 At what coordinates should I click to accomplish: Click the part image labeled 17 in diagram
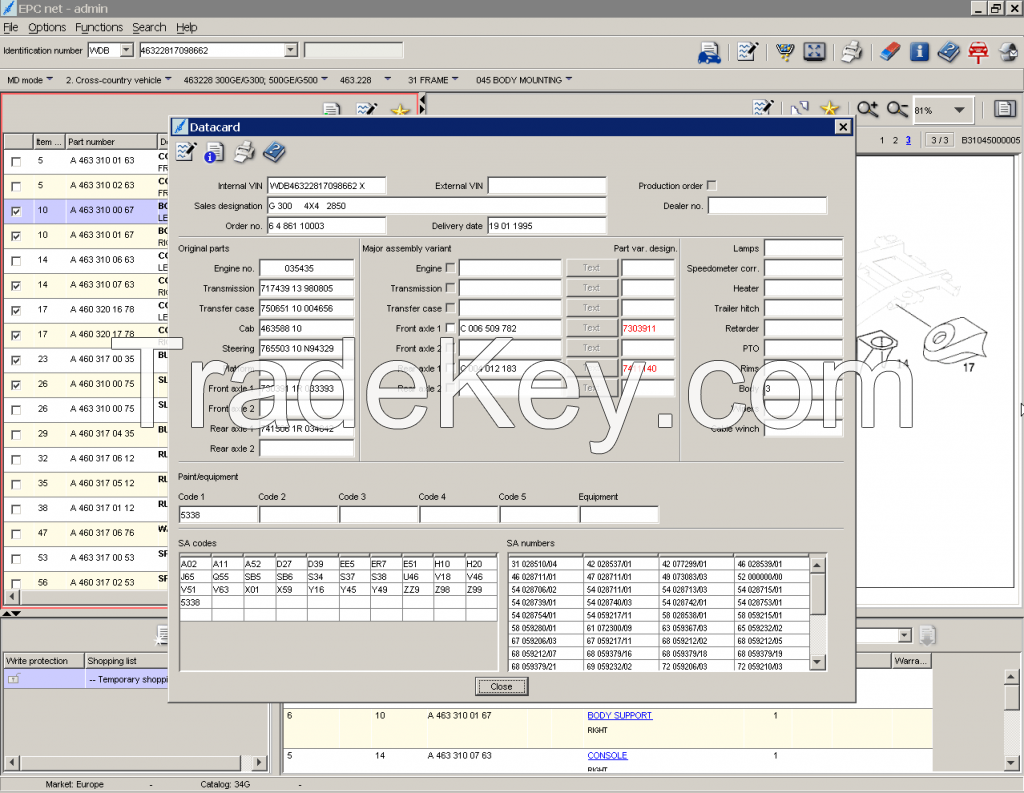(953, 340)
